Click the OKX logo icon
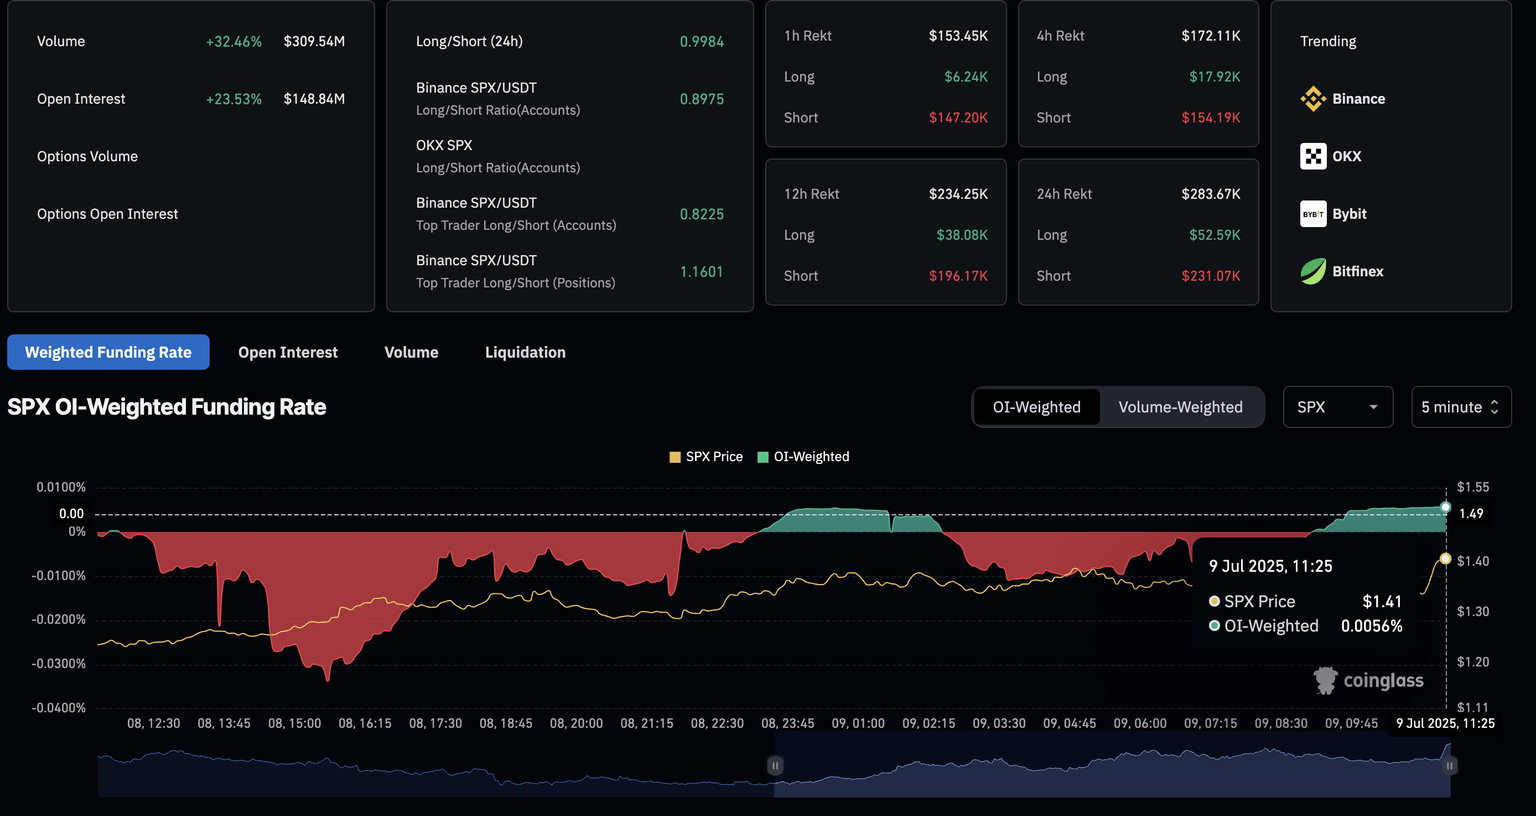 [x=1313, y=156]
